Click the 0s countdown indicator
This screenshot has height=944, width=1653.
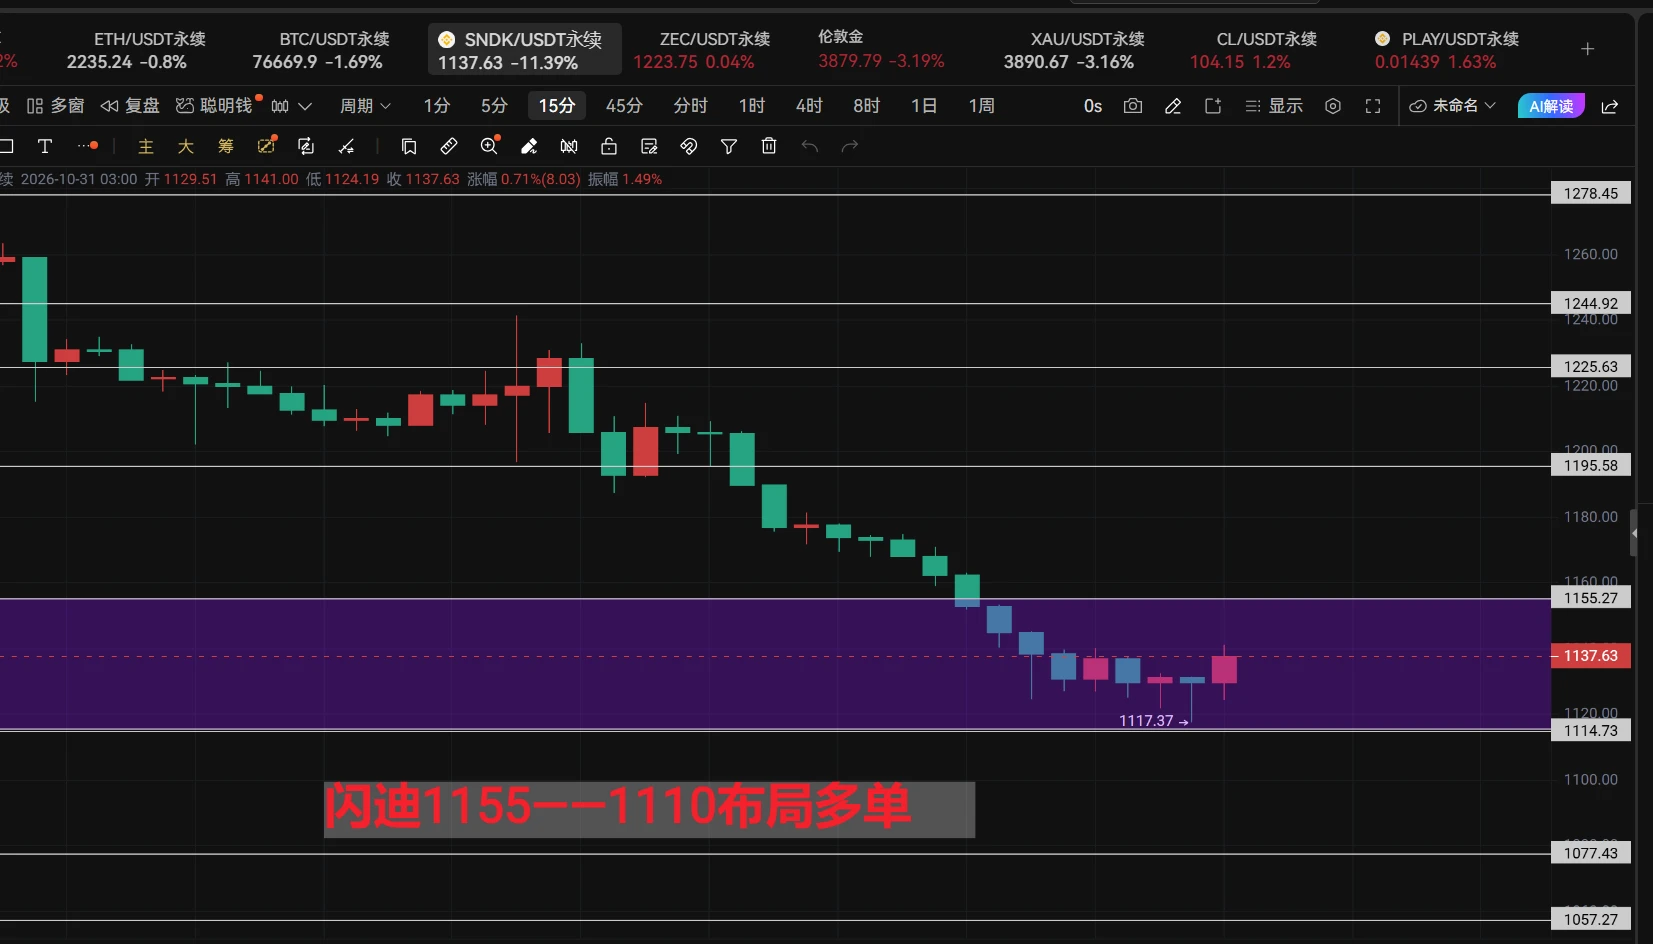pos(1093,106)
